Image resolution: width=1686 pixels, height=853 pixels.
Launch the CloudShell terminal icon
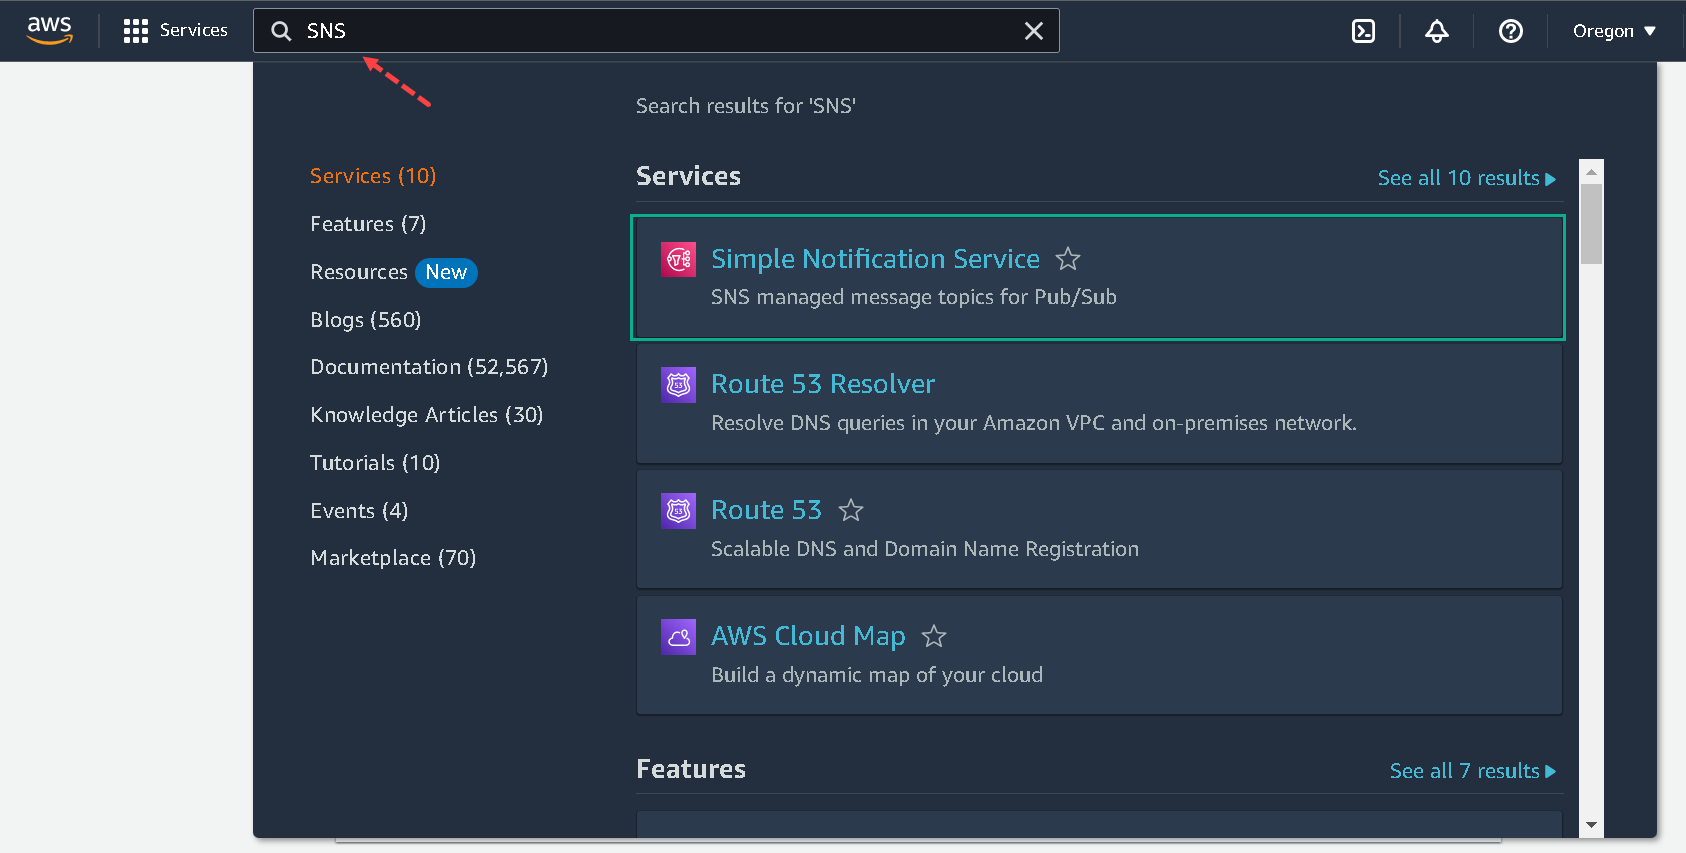pos(1363,31)
